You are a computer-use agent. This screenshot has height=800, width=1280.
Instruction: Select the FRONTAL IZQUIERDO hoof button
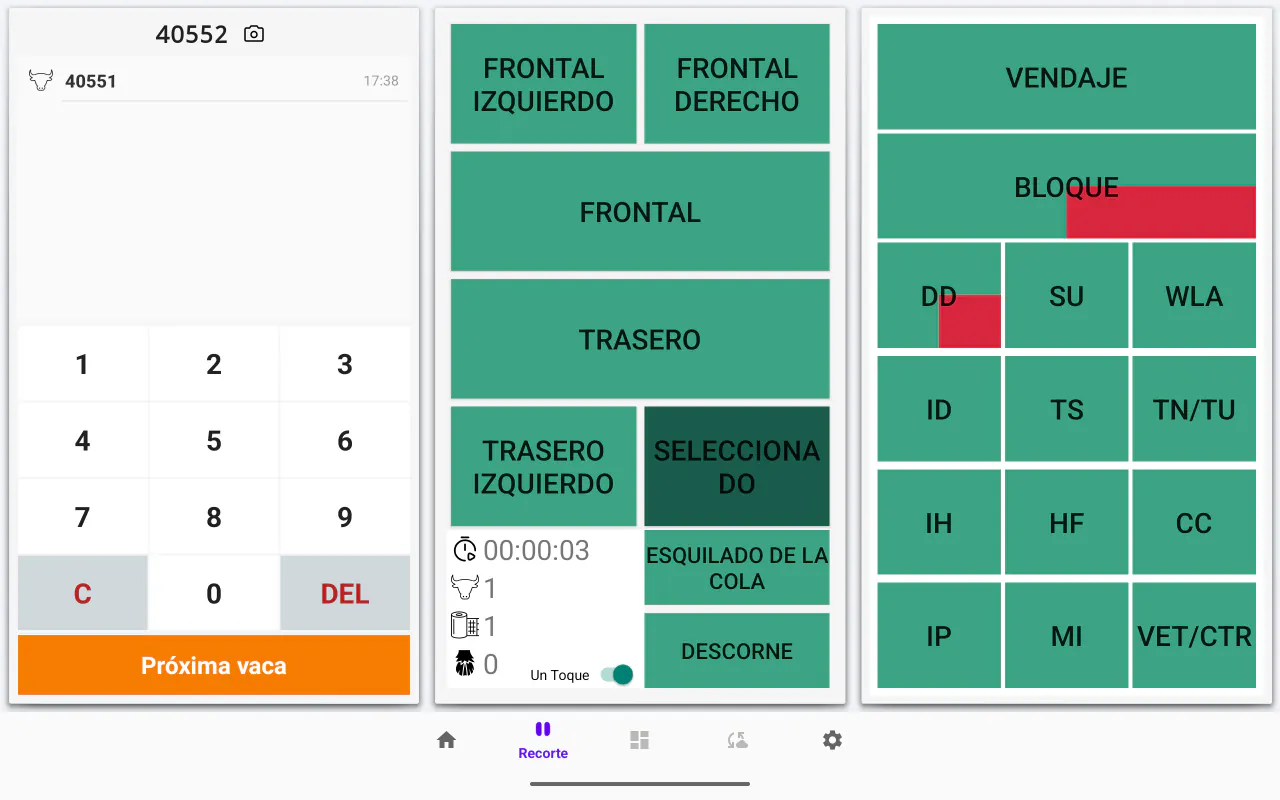[x=544, y=84]
